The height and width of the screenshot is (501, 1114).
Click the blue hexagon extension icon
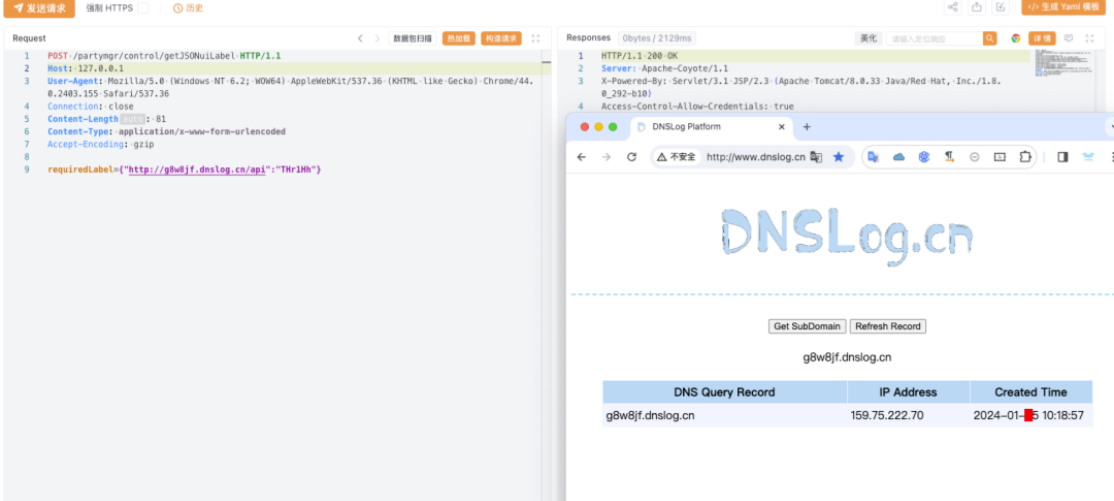point(924,157)
